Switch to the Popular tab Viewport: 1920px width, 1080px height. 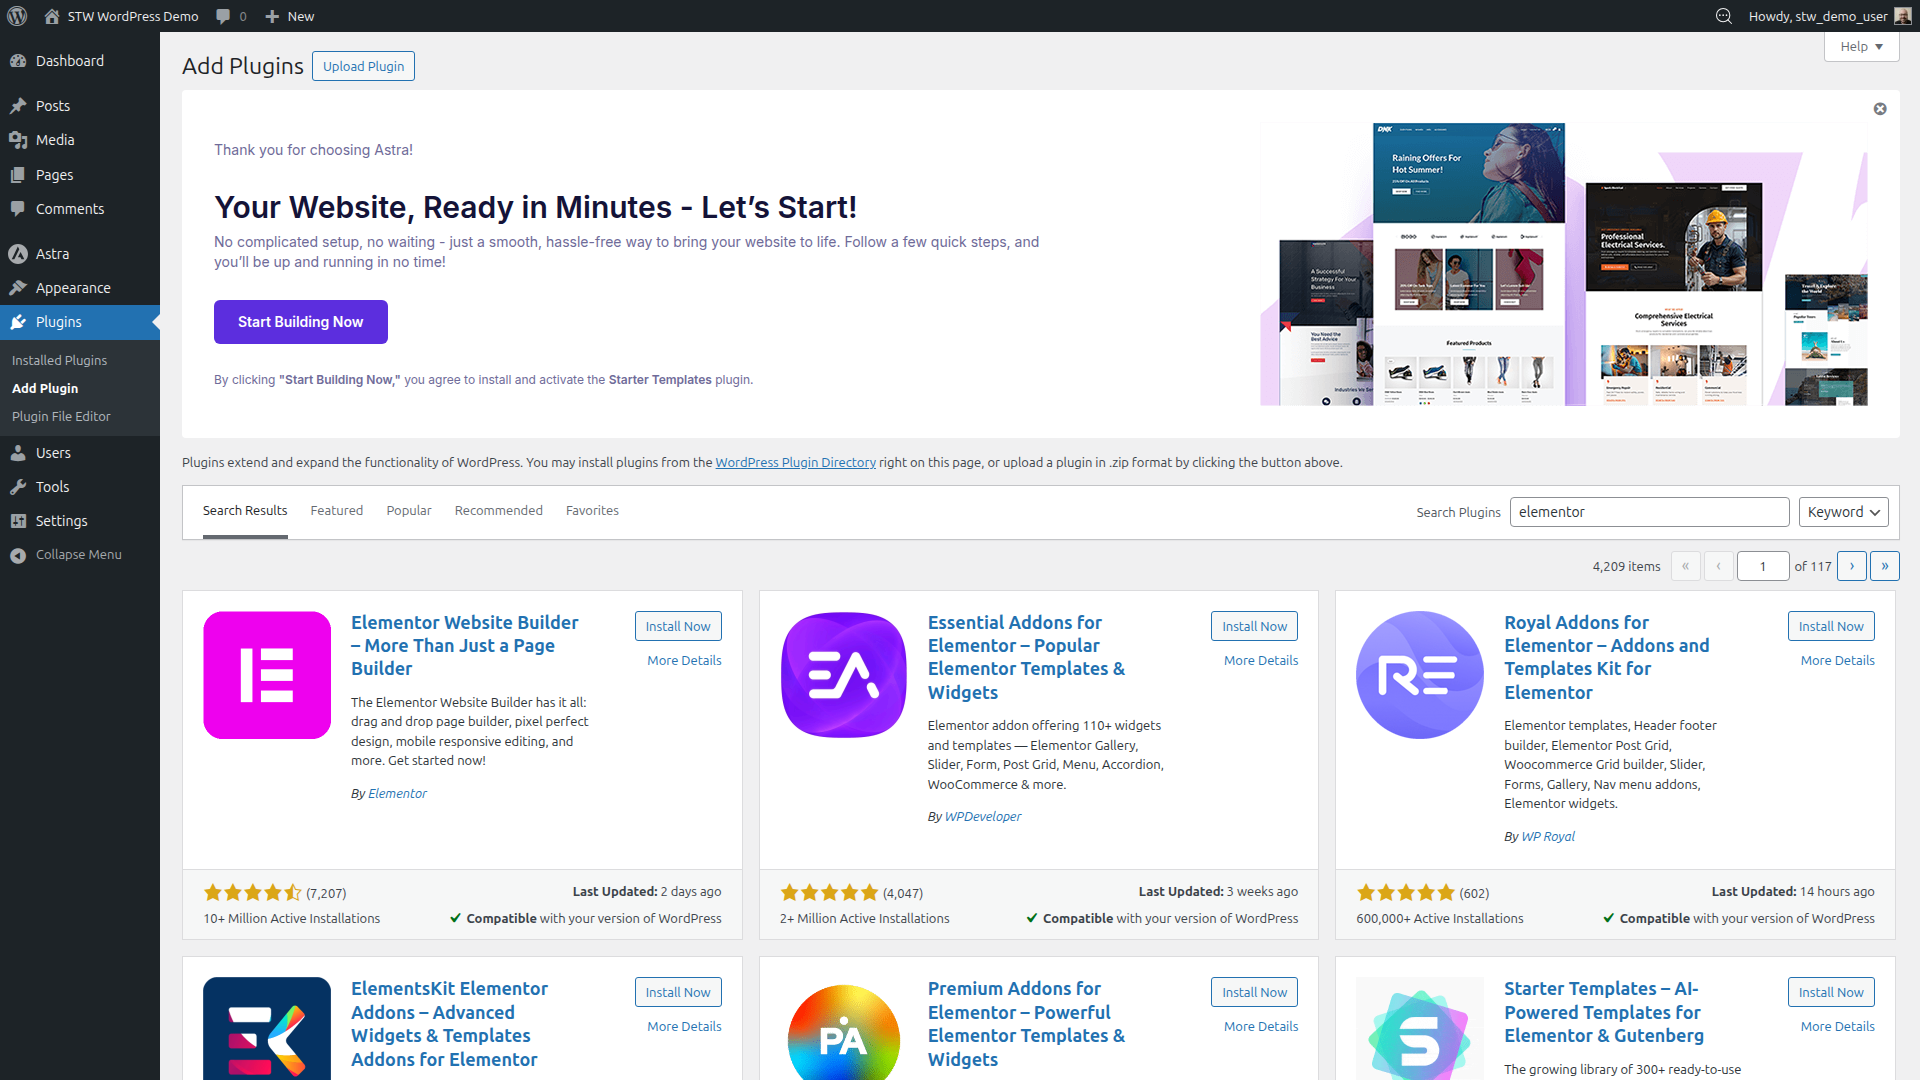pos(409,511)
